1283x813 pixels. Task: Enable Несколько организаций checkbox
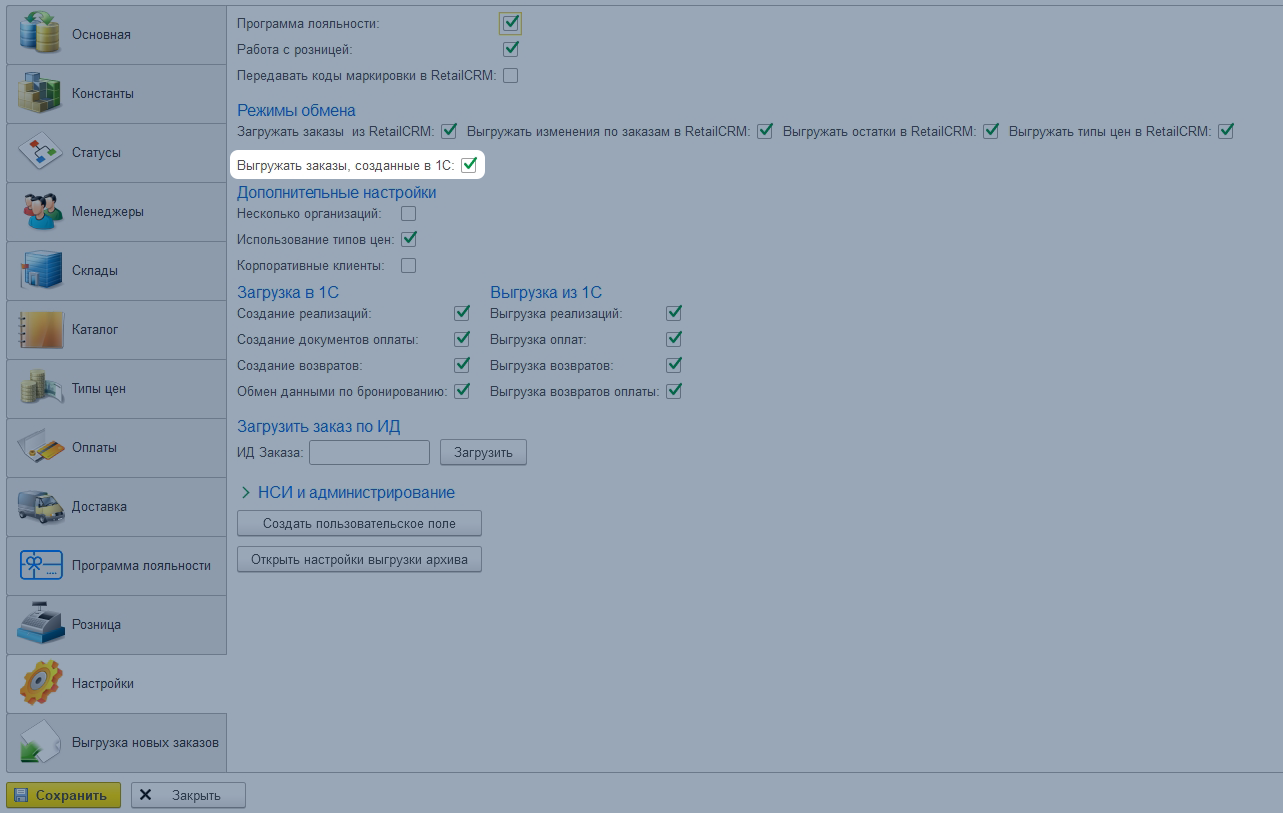point(408,214)
